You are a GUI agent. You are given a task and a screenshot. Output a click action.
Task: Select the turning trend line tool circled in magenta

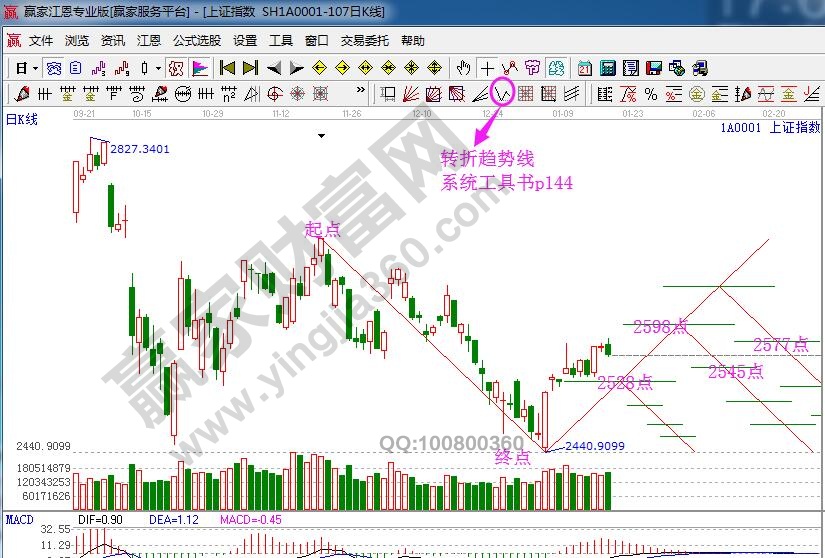click(x=502, y=95)
